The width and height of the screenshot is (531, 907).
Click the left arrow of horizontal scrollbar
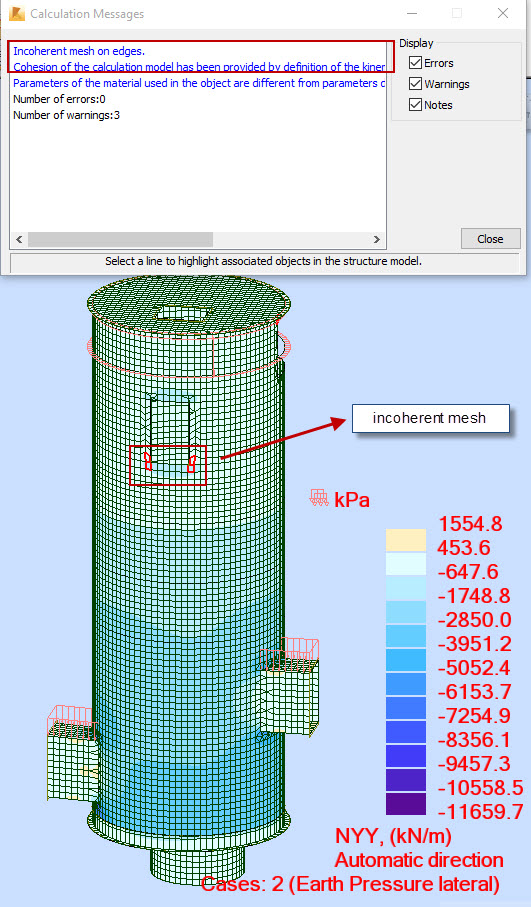[19, 239]
